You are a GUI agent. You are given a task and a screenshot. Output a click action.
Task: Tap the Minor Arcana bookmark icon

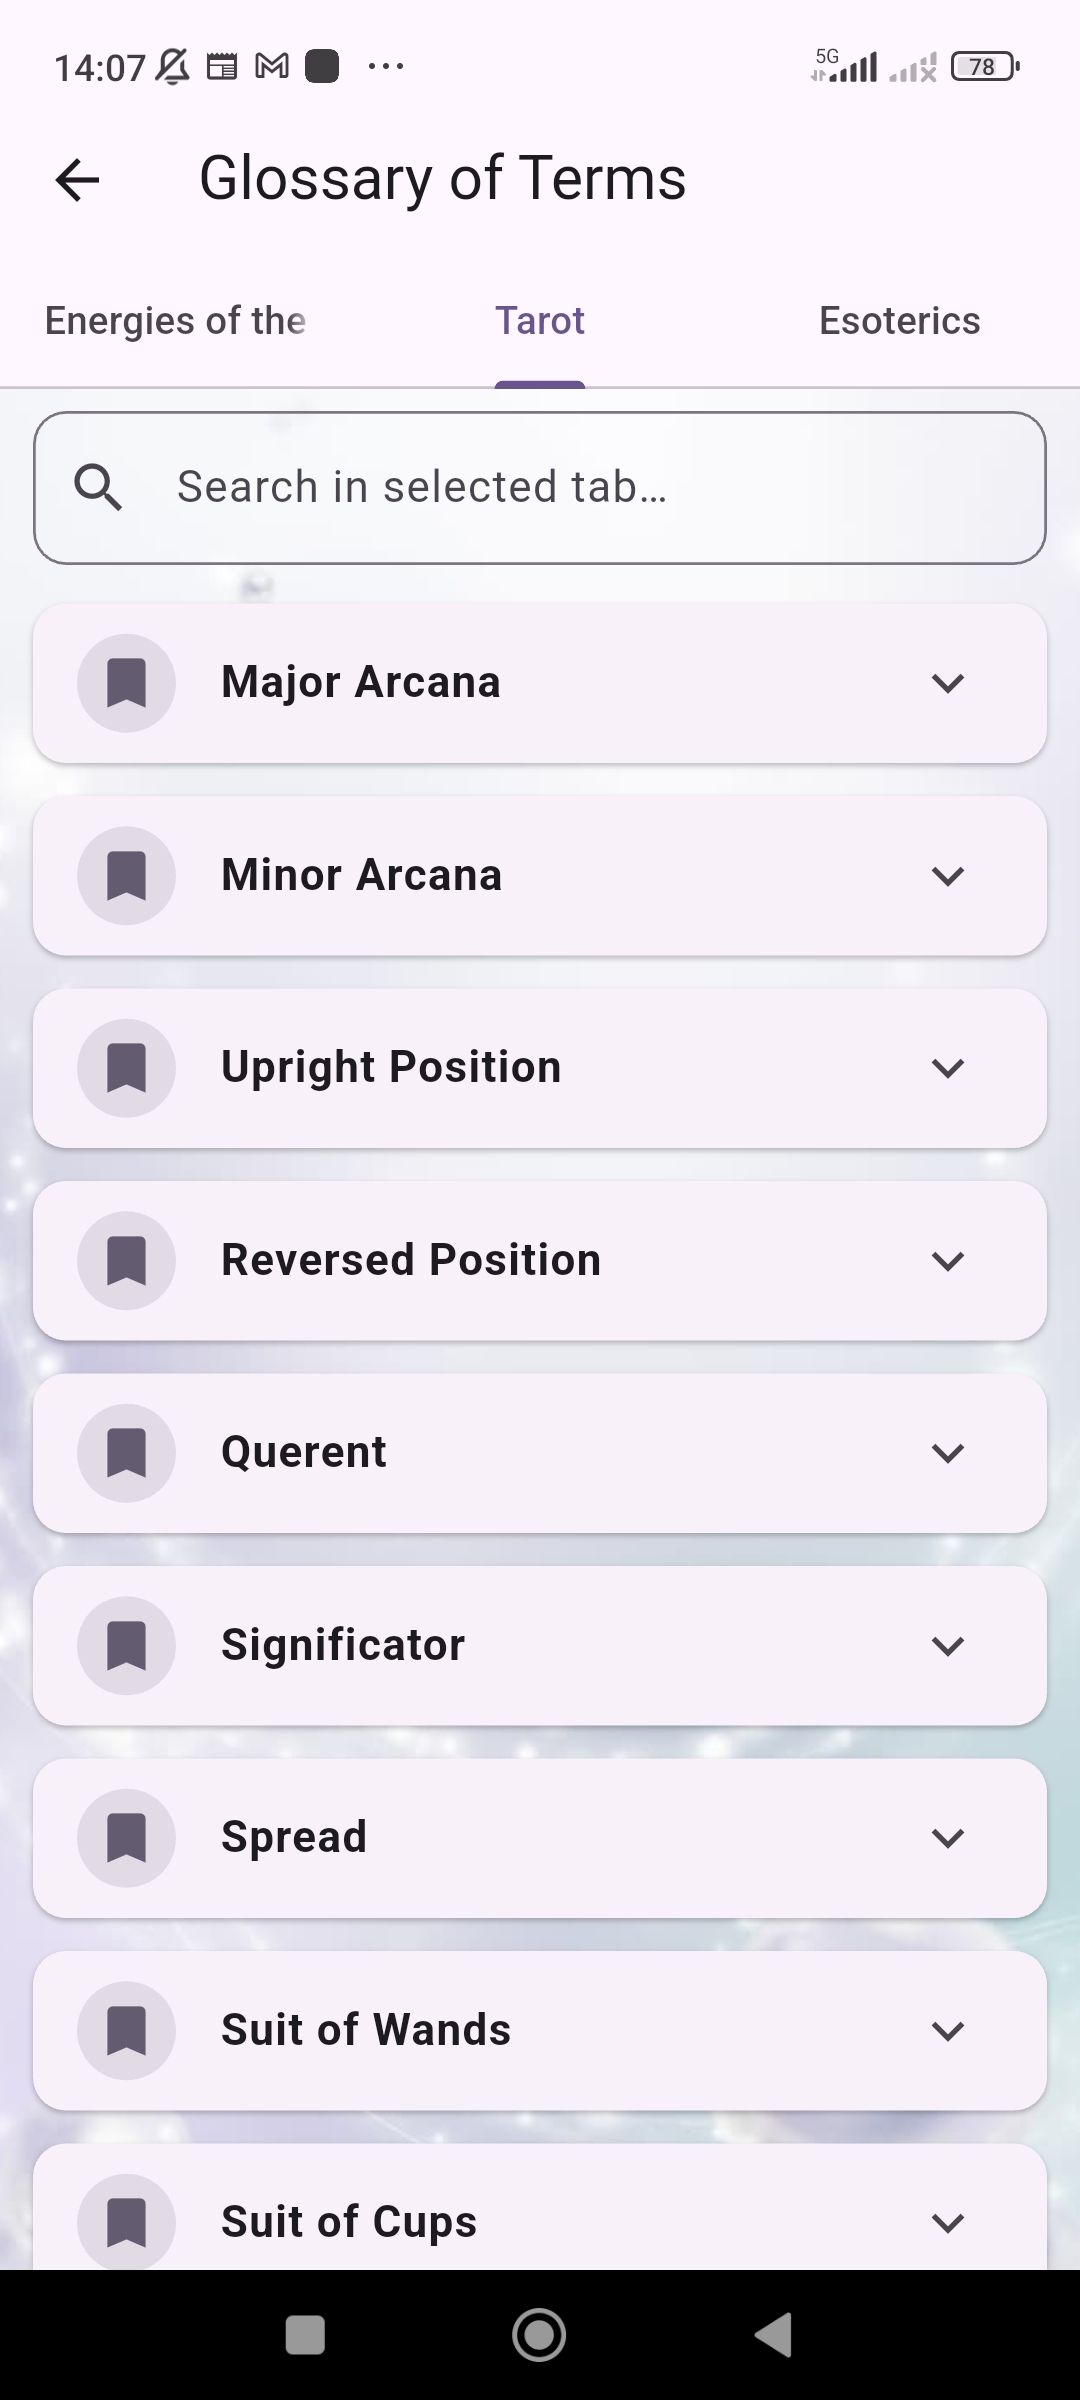click(127, 876)
